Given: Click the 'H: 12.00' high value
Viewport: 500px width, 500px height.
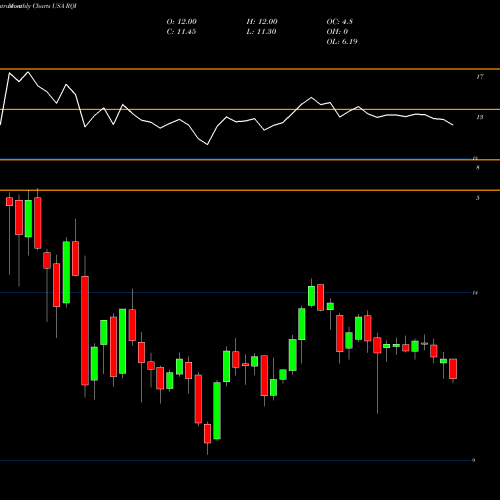Looking at the screenshot, I should (x=262, y=22).
